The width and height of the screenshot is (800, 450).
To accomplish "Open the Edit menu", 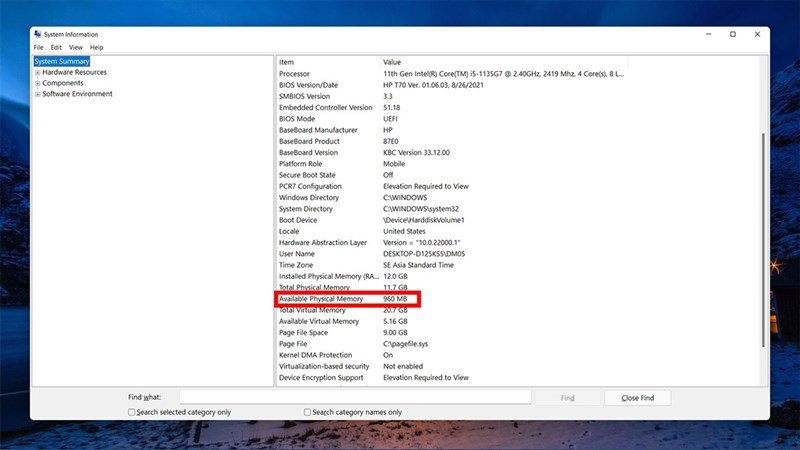I will coord(56,47).
